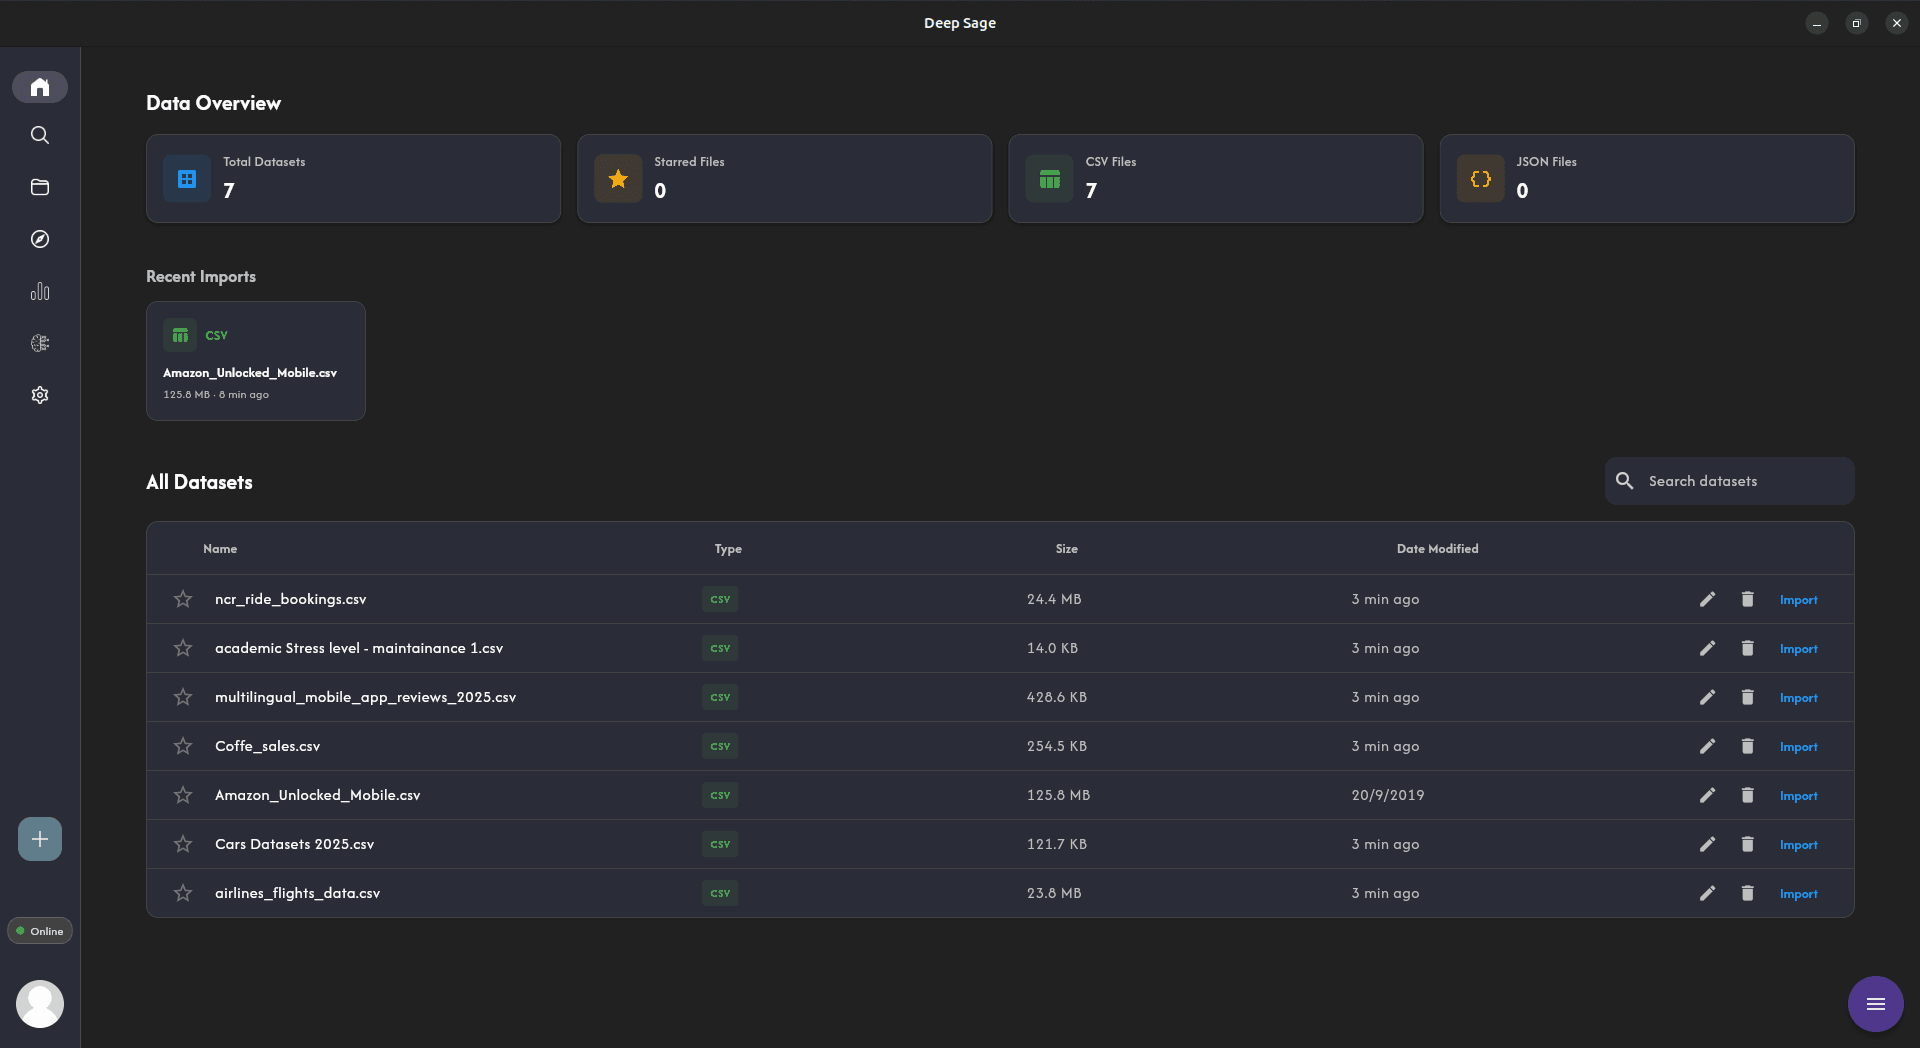Open the purple floating menu button
This screenshot has width=1920, height=1048.
point(1874,1003)
